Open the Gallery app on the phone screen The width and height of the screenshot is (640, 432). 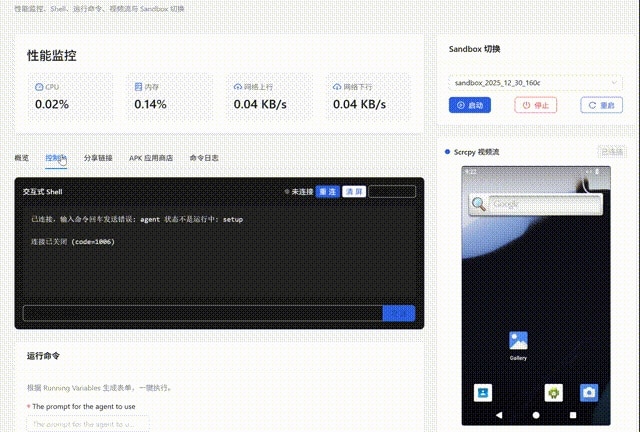(x=518, y=345)
